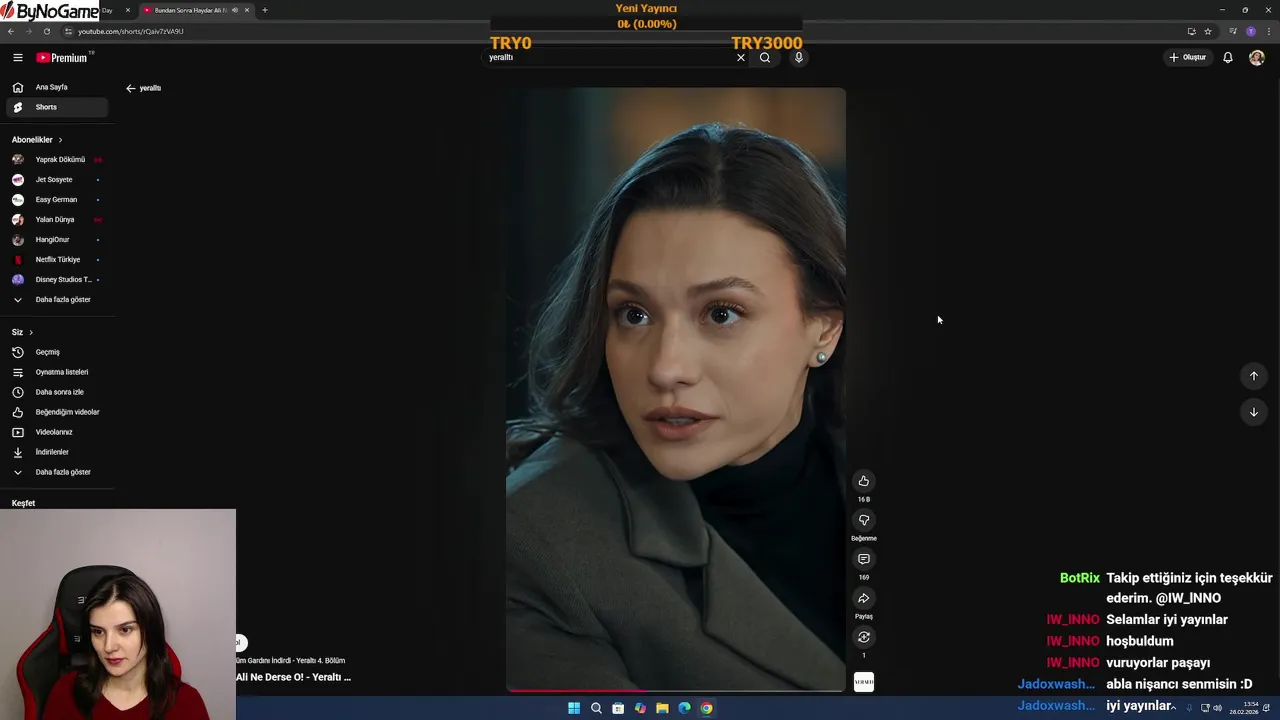
Task: Open the YouTube hamburger guide menu
Action: pyautogui.click(x=17, y=57)
